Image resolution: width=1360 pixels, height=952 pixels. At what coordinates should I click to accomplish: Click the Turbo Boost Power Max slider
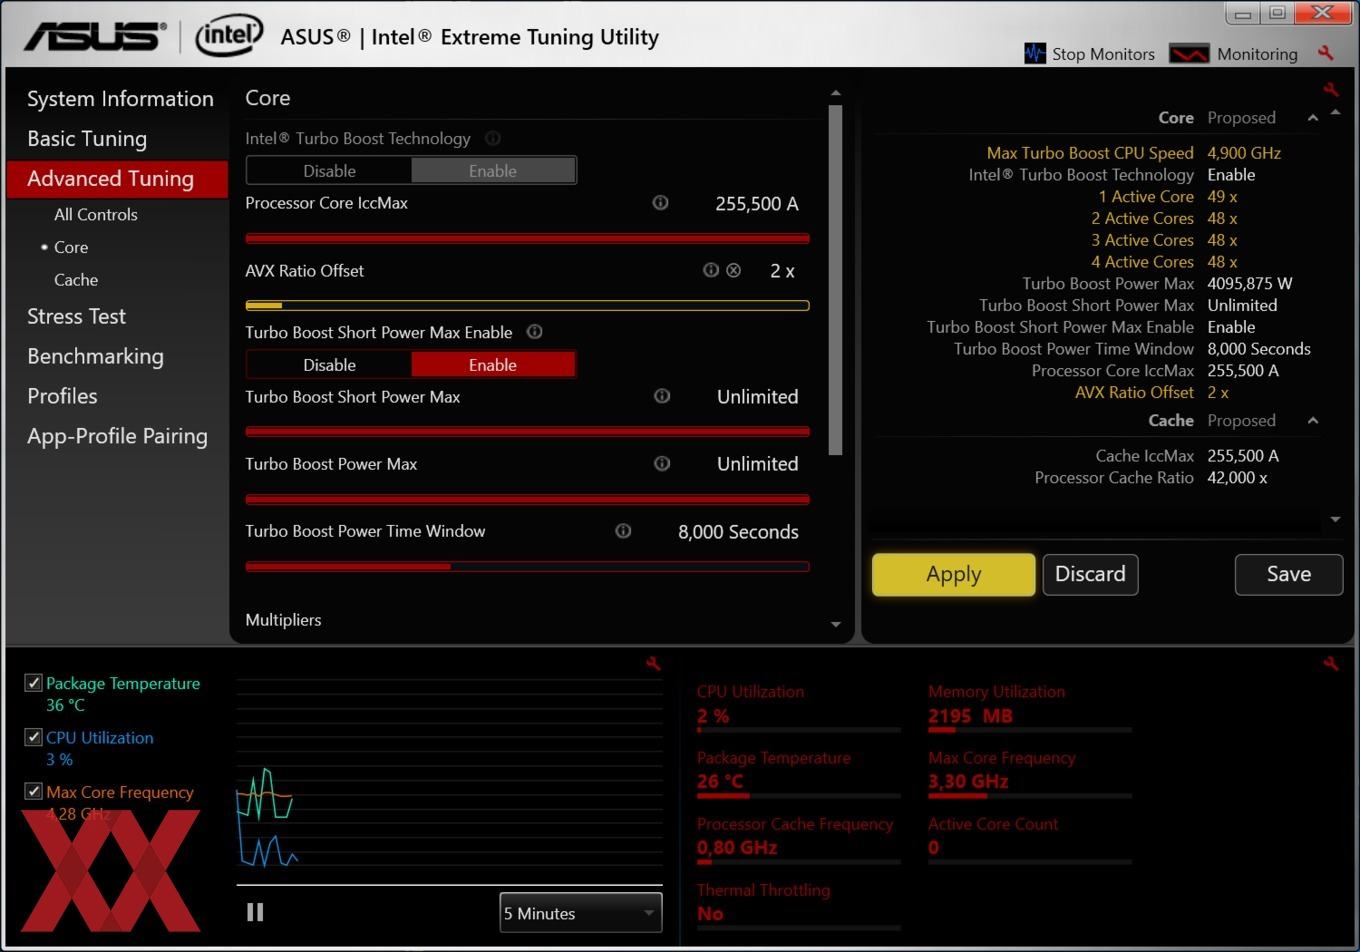pyautogui.click(x=527, y=499)
